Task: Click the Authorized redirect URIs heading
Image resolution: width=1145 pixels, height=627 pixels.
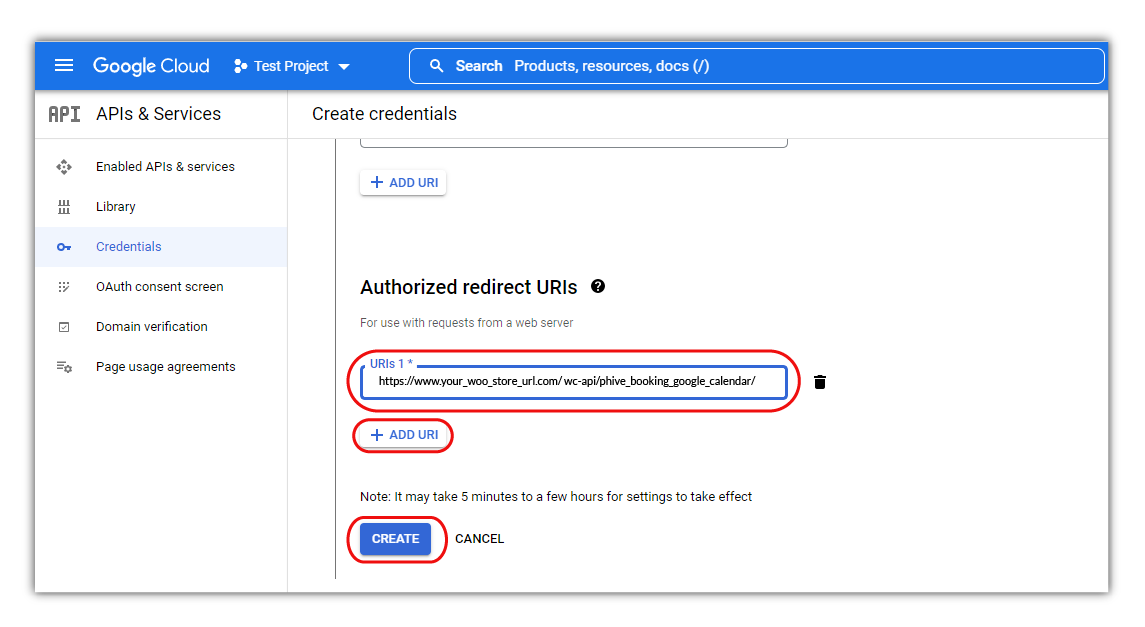Action: coord(469,287)
